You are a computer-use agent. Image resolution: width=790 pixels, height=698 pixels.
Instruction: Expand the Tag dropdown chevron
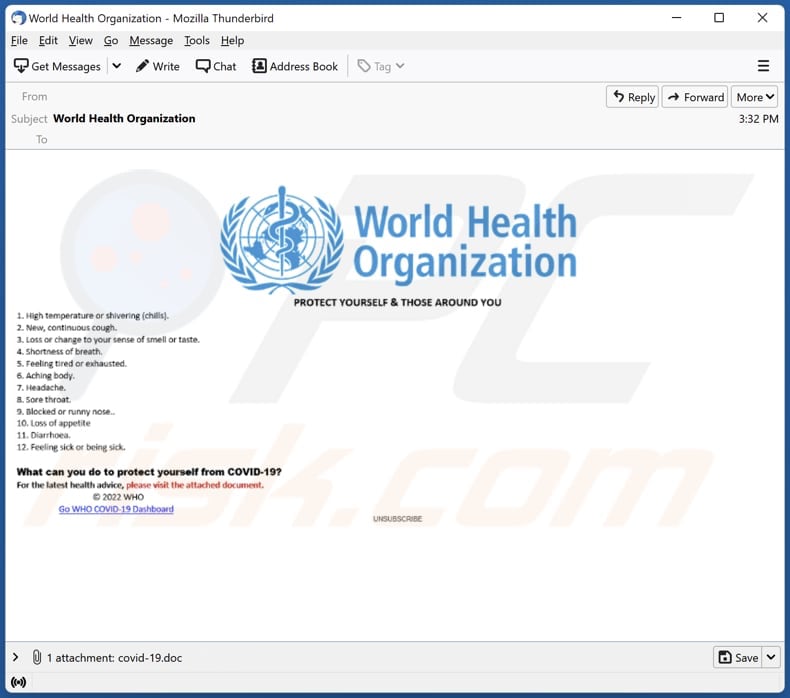click(x=400, y=66)
